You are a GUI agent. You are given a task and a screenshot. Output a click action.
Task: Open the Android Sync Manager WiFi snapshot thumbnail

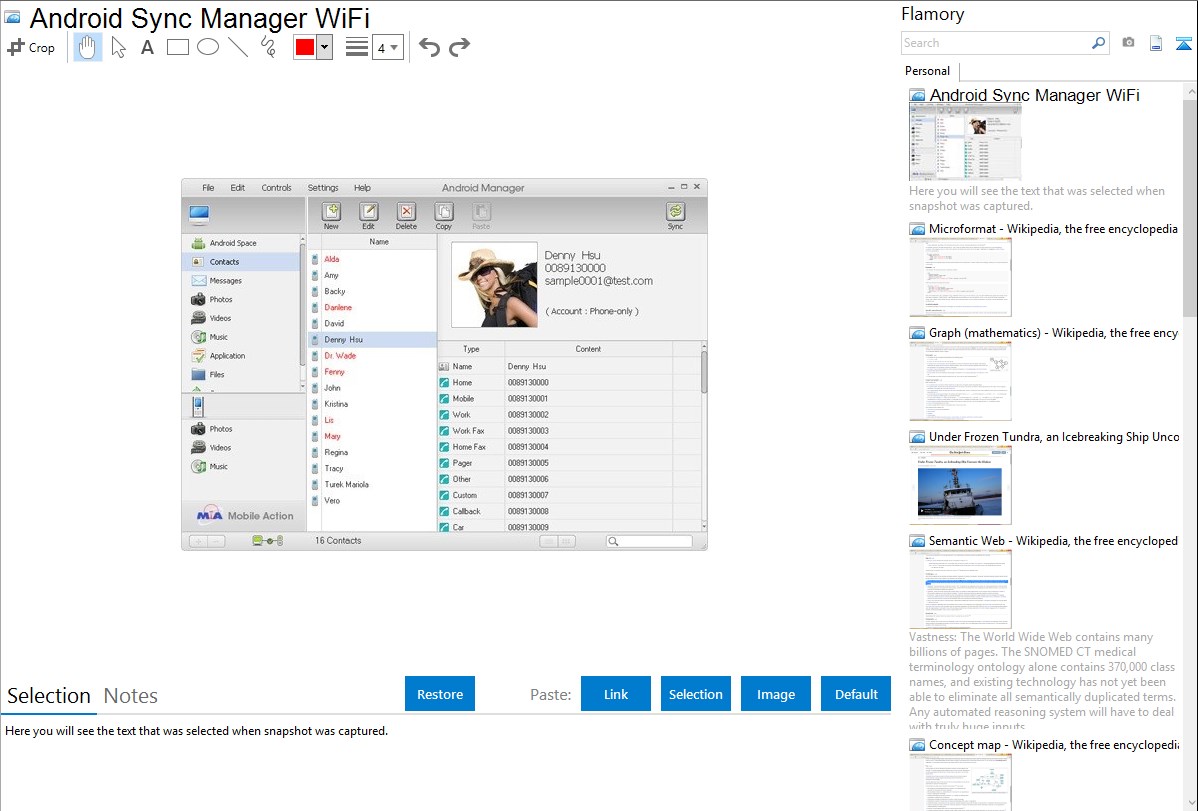click(965, 141)
